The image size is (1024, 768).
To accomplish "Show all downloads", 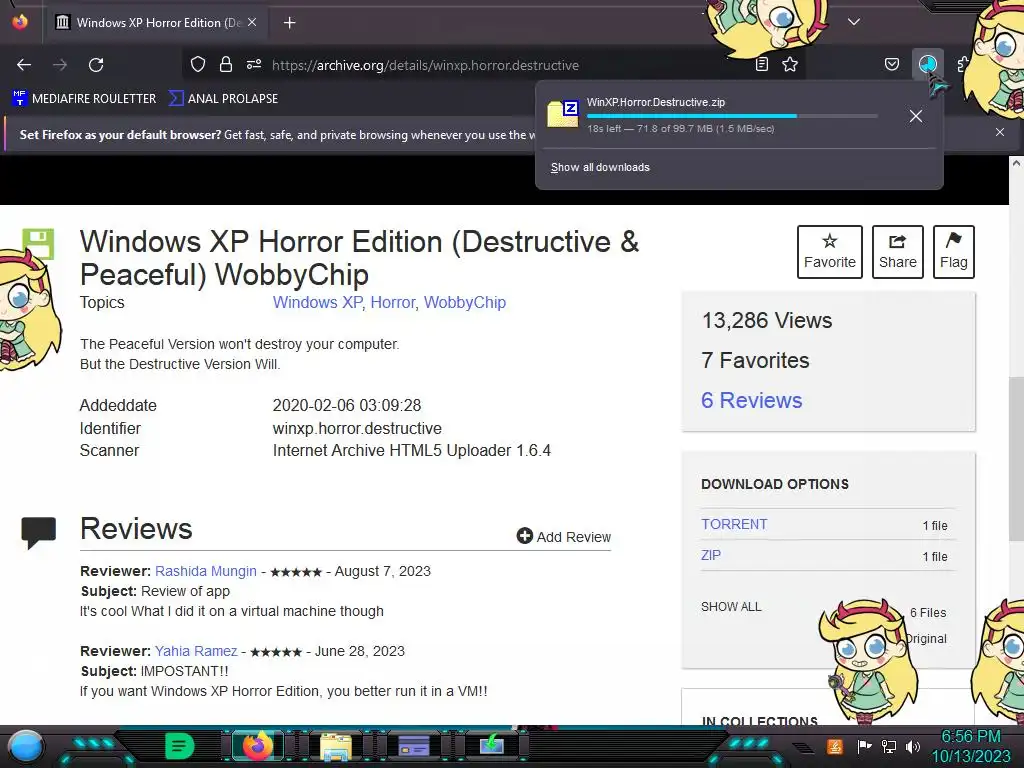I will tap(600, 167).
